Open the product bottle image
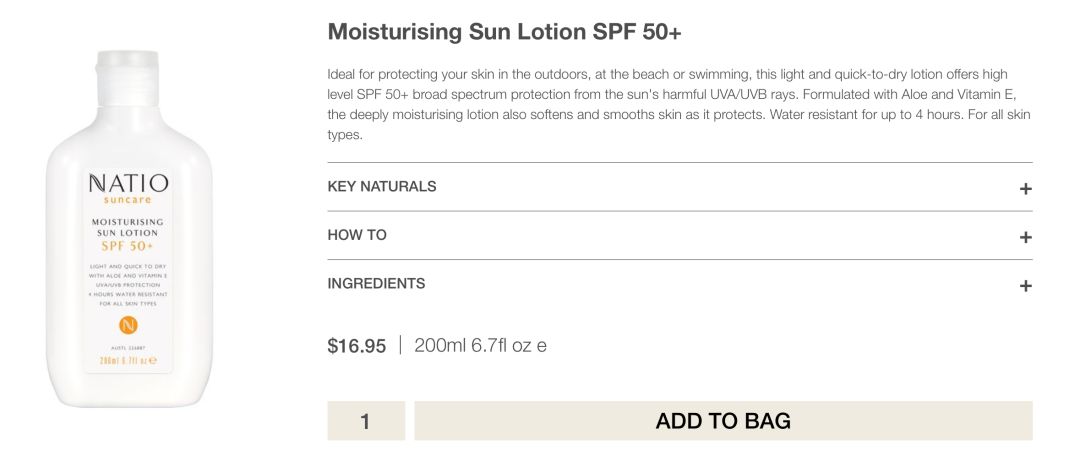Viewport: 1080px width, 467px height. tap(129, 228)
